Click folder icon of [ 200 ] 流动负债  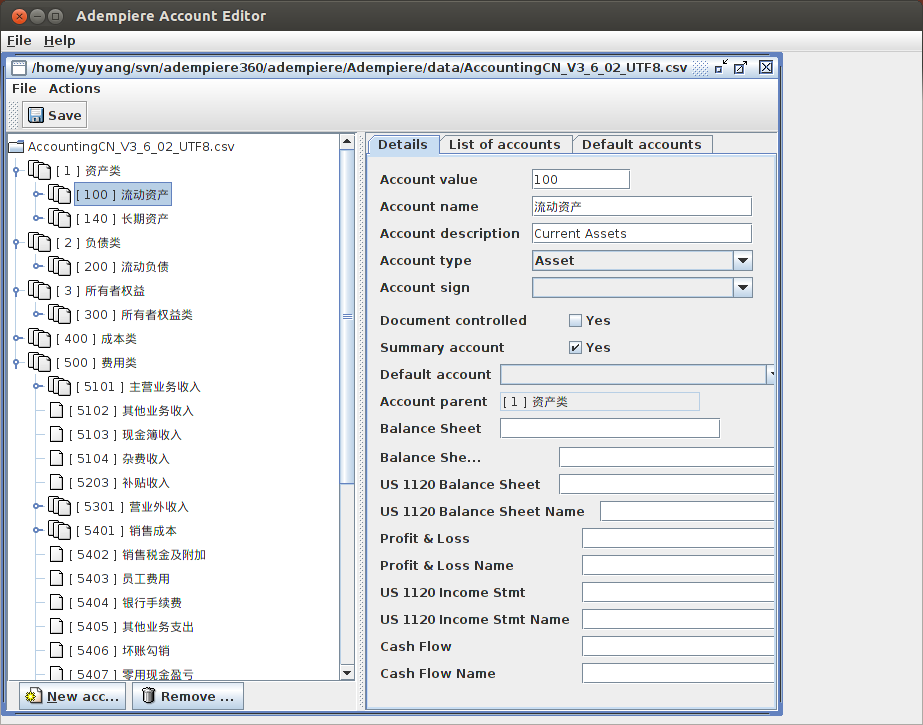coord(59,266)
